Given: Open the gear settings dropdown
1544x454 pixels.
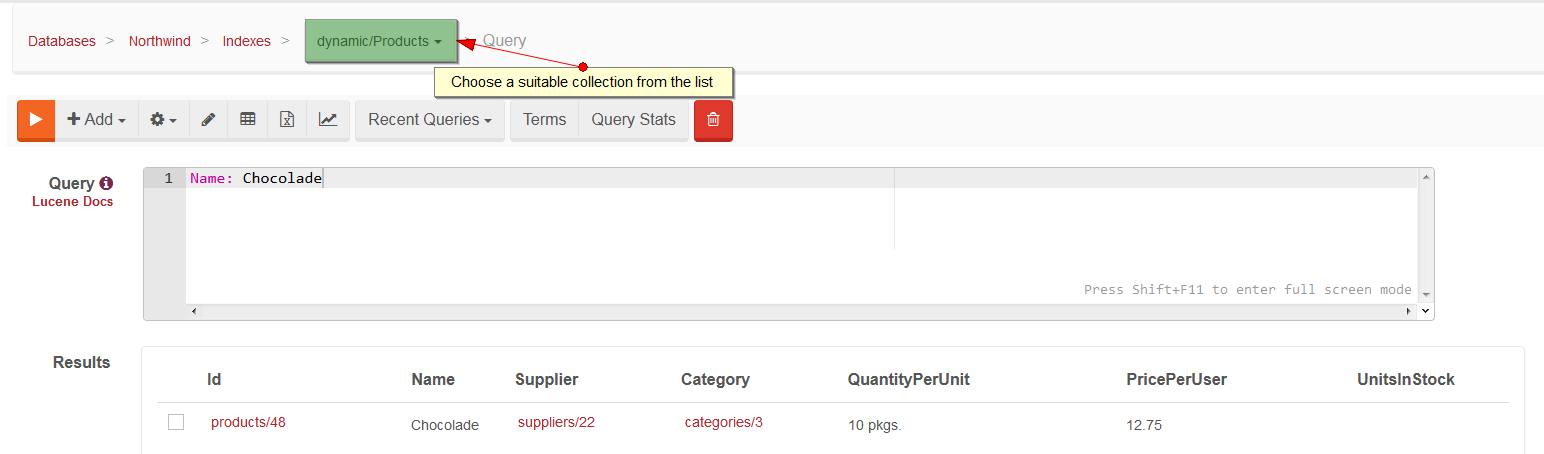Looking at the screenshot, I should tap(163, 120).
